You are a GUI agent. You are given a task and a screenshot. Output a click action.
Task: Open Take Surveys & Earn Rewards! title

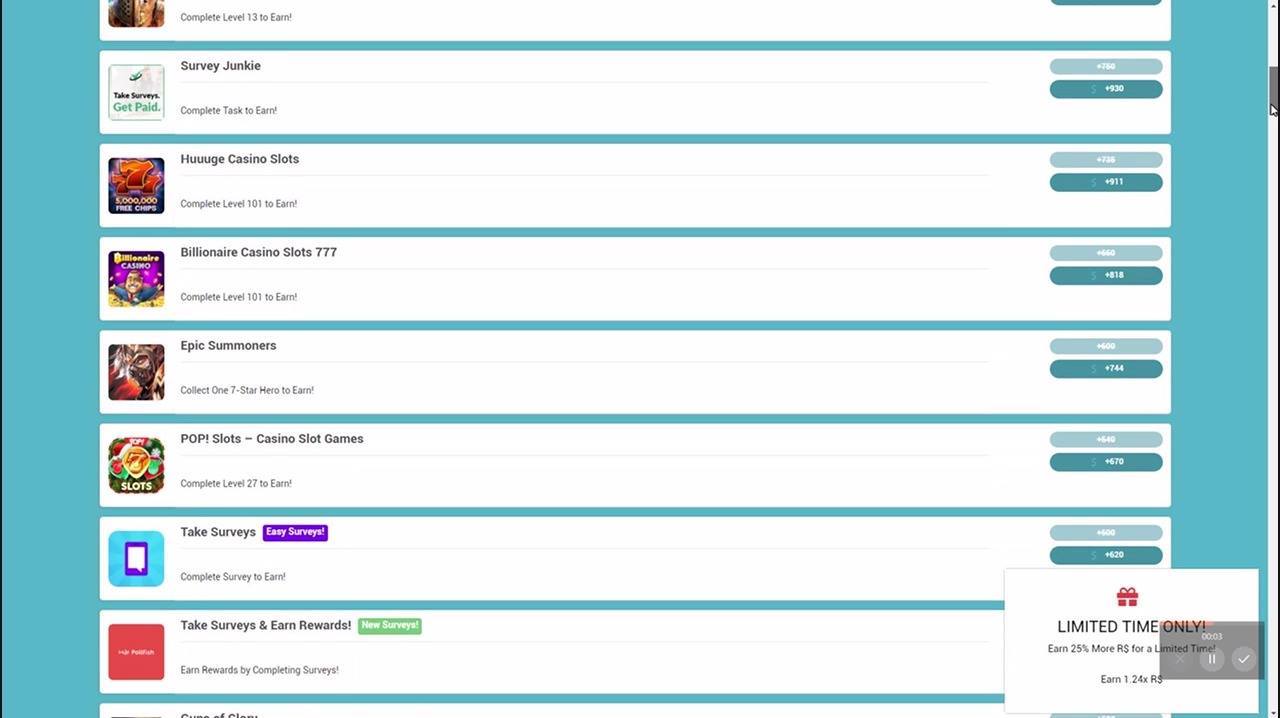(266, 625)
